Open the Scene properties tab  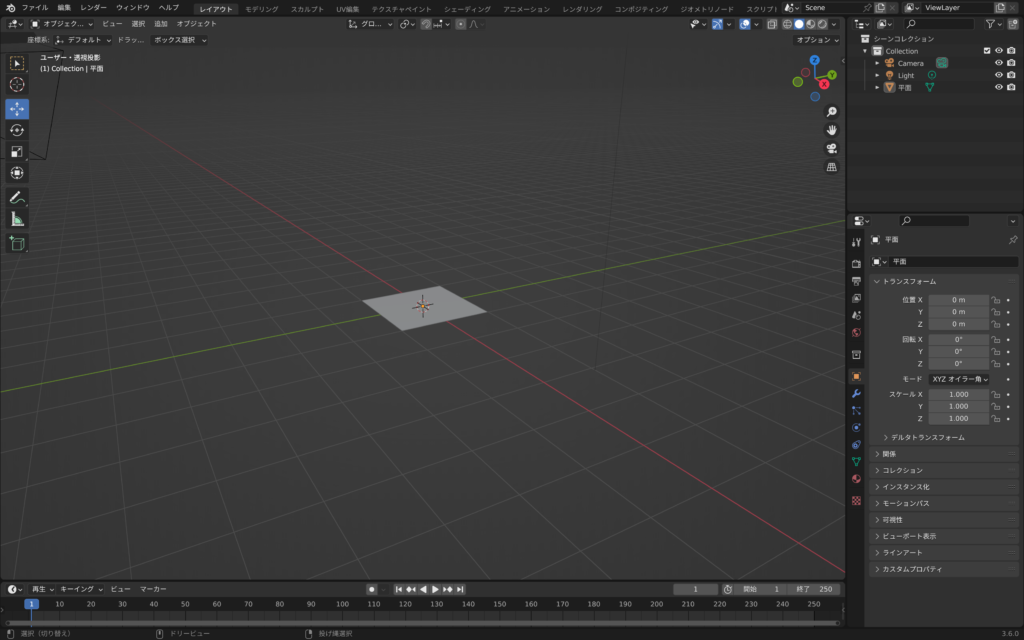point(856,315)
